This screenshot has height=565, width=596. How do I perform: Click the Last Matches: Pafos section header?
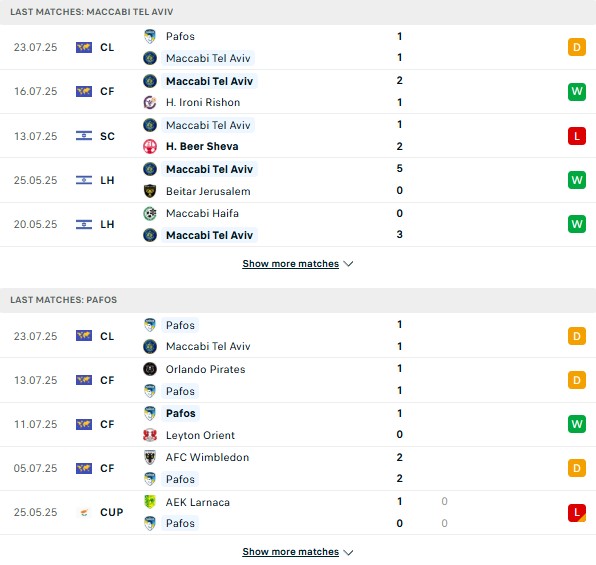298,300
